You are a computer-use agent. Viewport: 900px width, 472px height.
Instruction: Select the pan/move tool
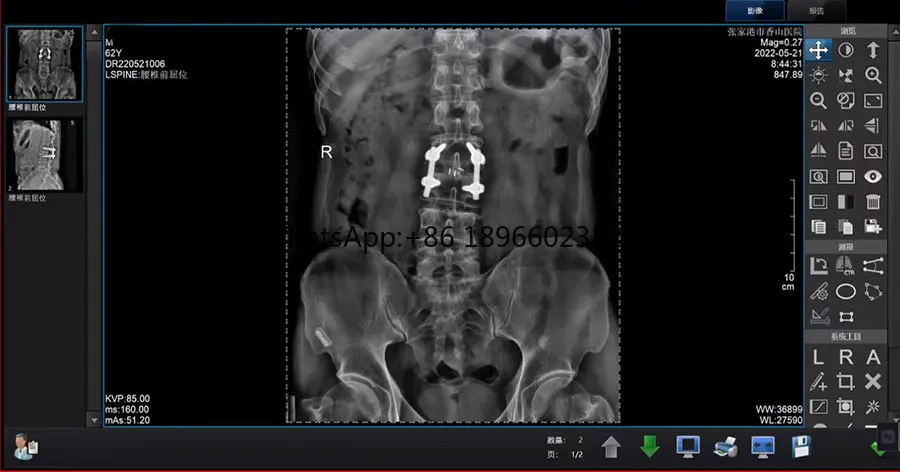818,50
